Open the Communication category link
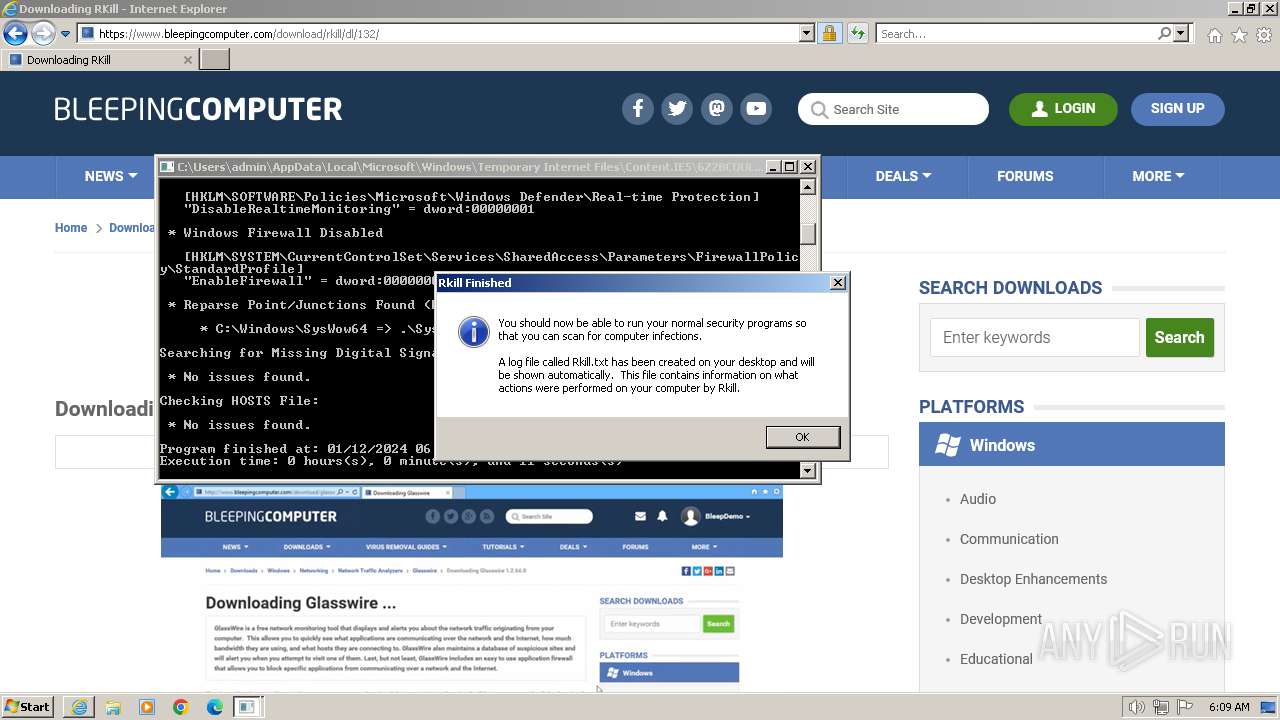Screen dimensions: 1280x720 (1009, 539)
